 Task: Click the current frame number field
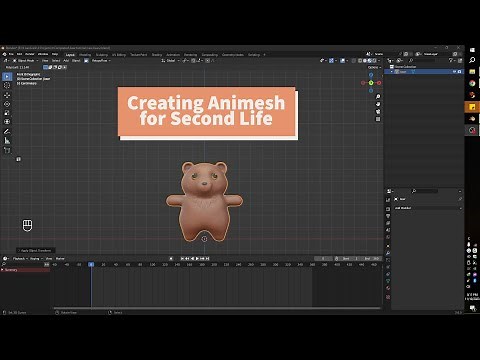coord(323,259)
